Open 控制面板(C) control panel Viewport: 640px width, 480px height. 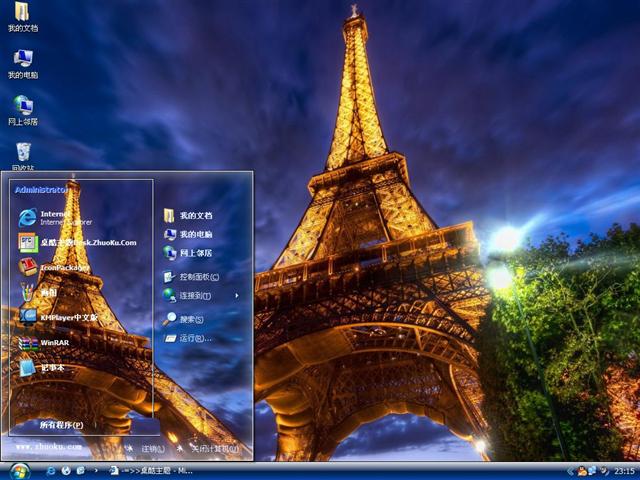coord(191,277)
